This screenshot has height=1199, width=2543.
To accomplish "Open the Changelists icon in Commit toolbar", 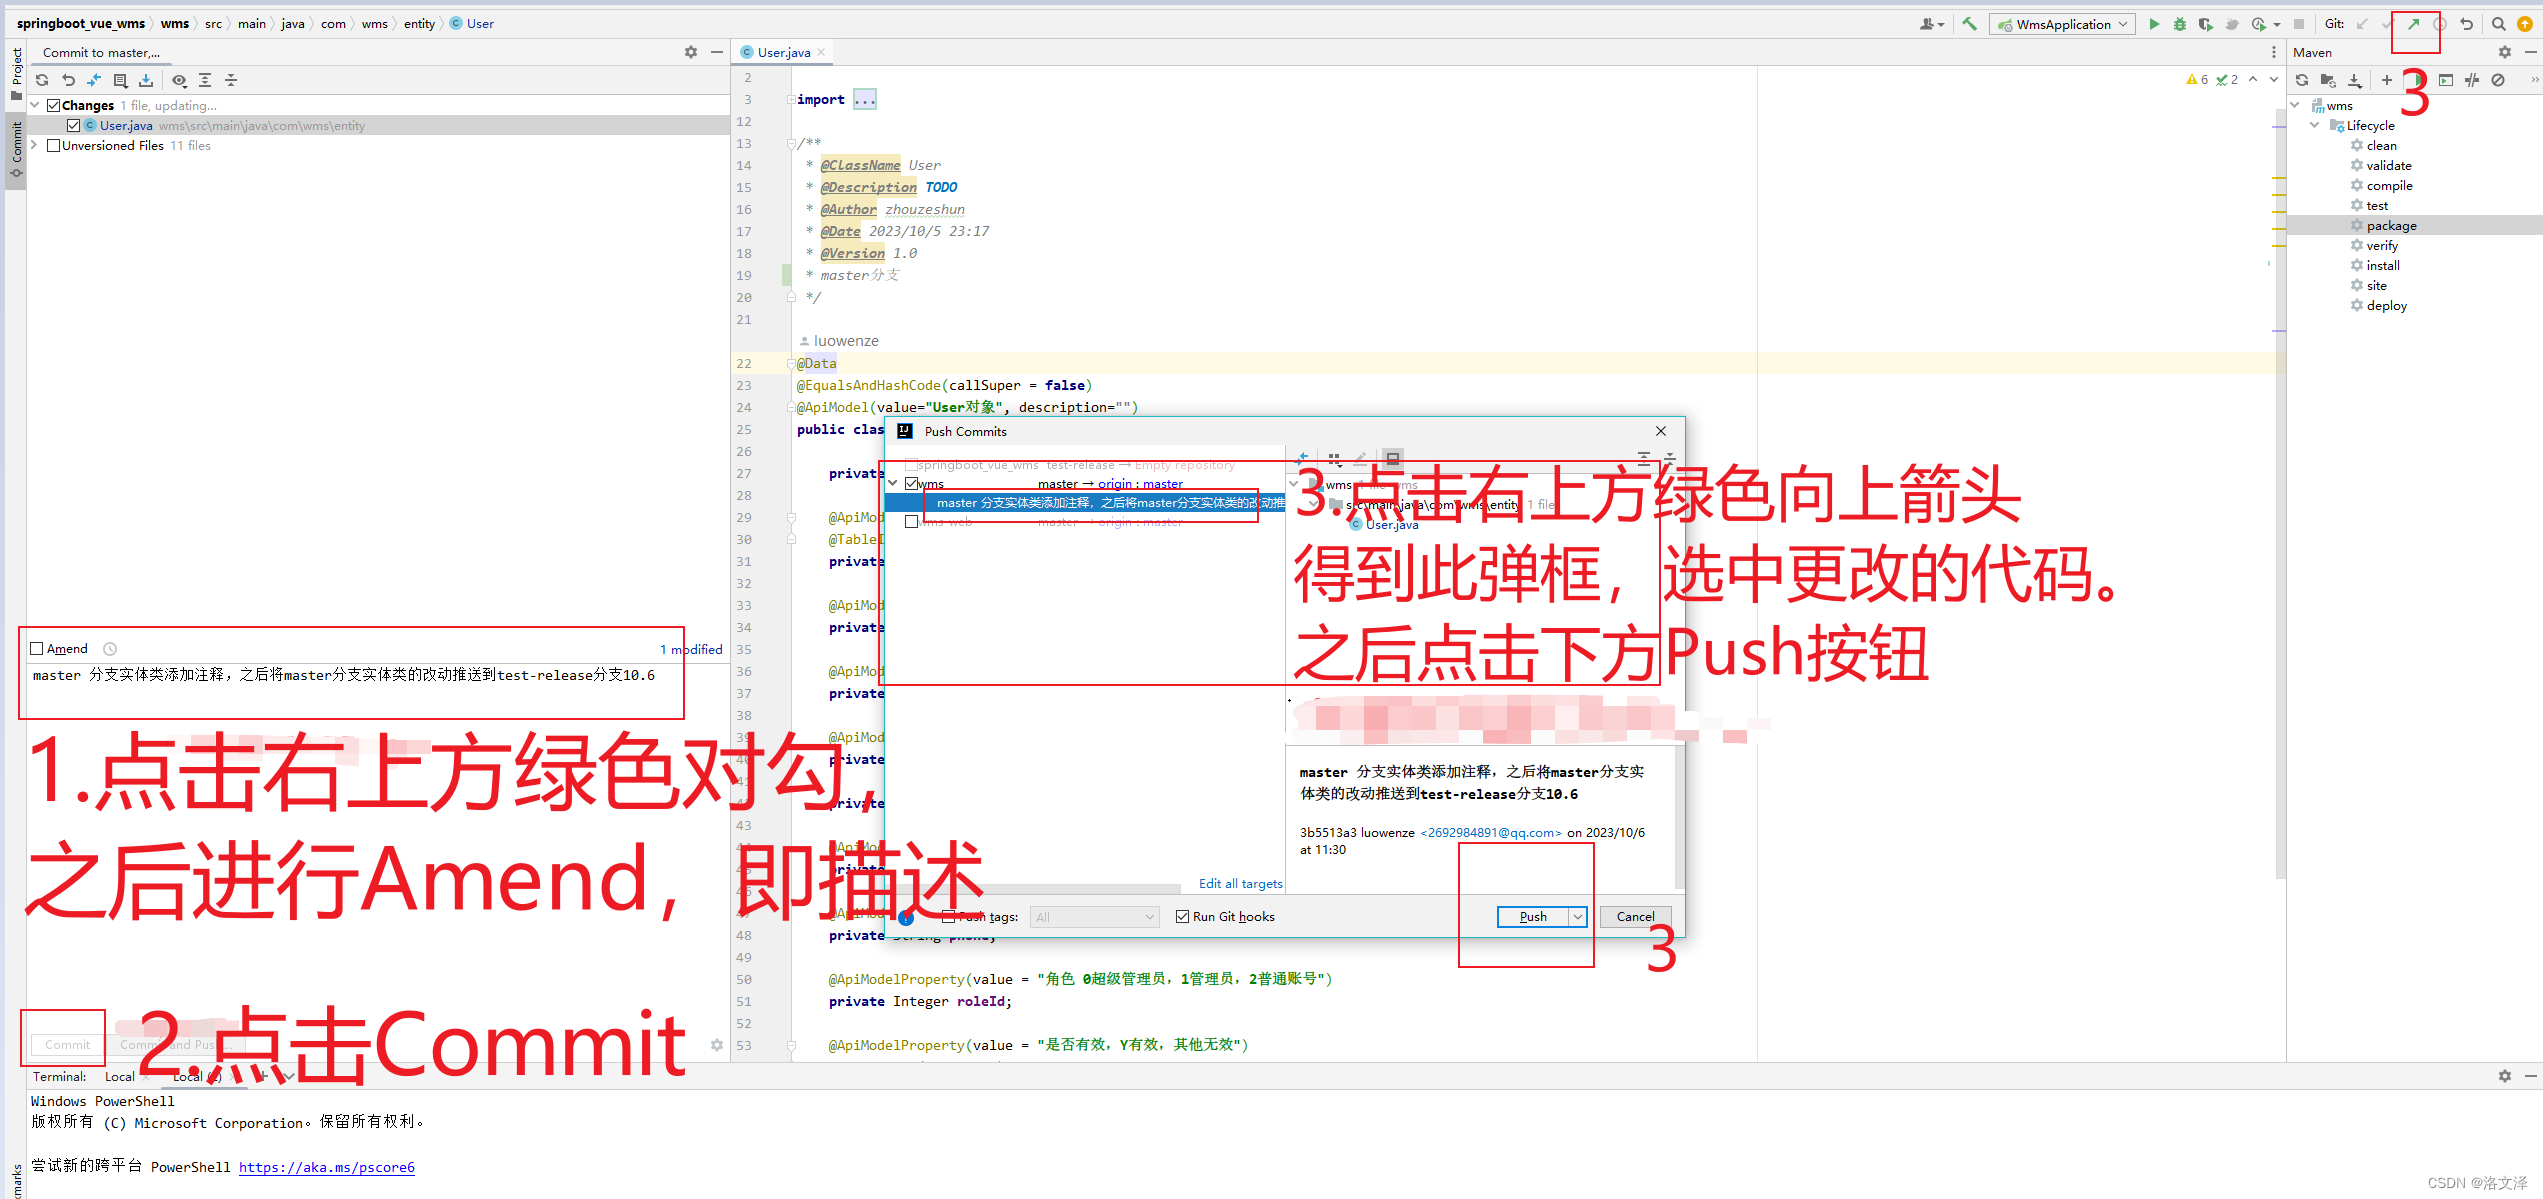I will (x=120, y=80).
